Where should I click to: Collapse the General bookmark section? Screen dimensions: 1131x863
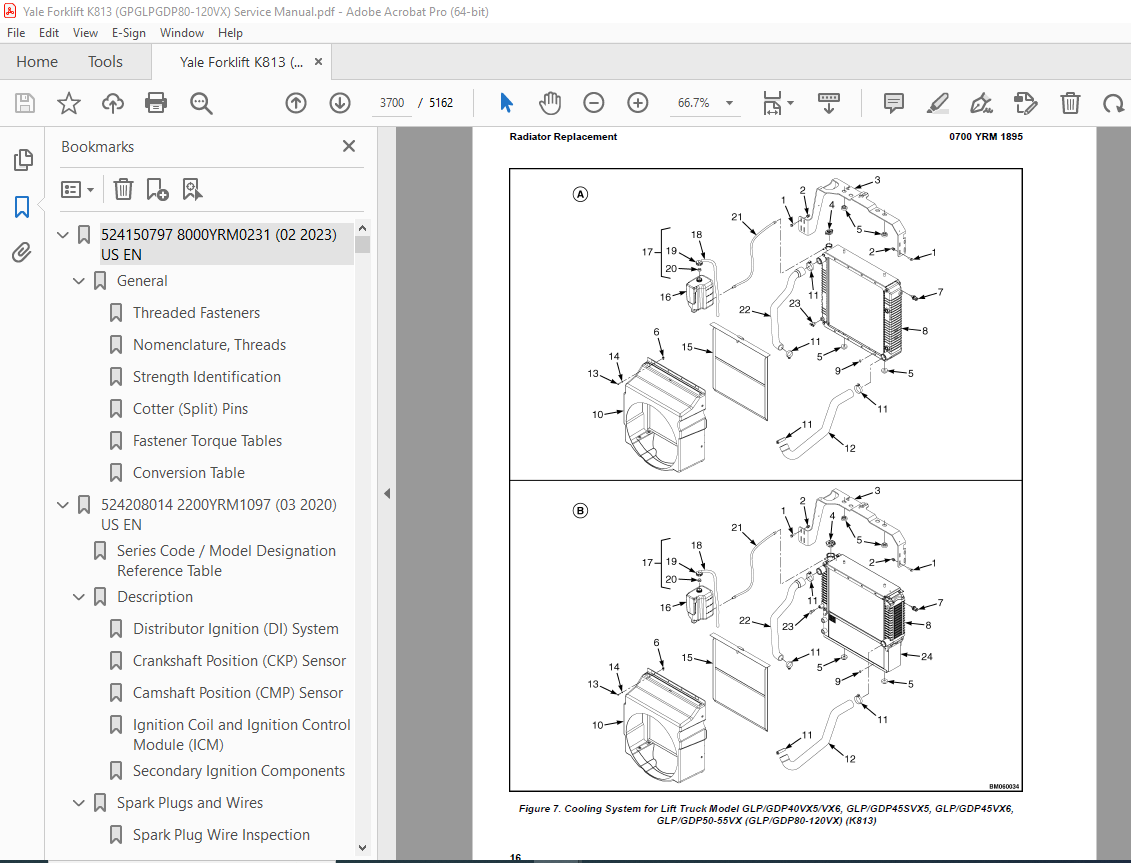point(79,281)
